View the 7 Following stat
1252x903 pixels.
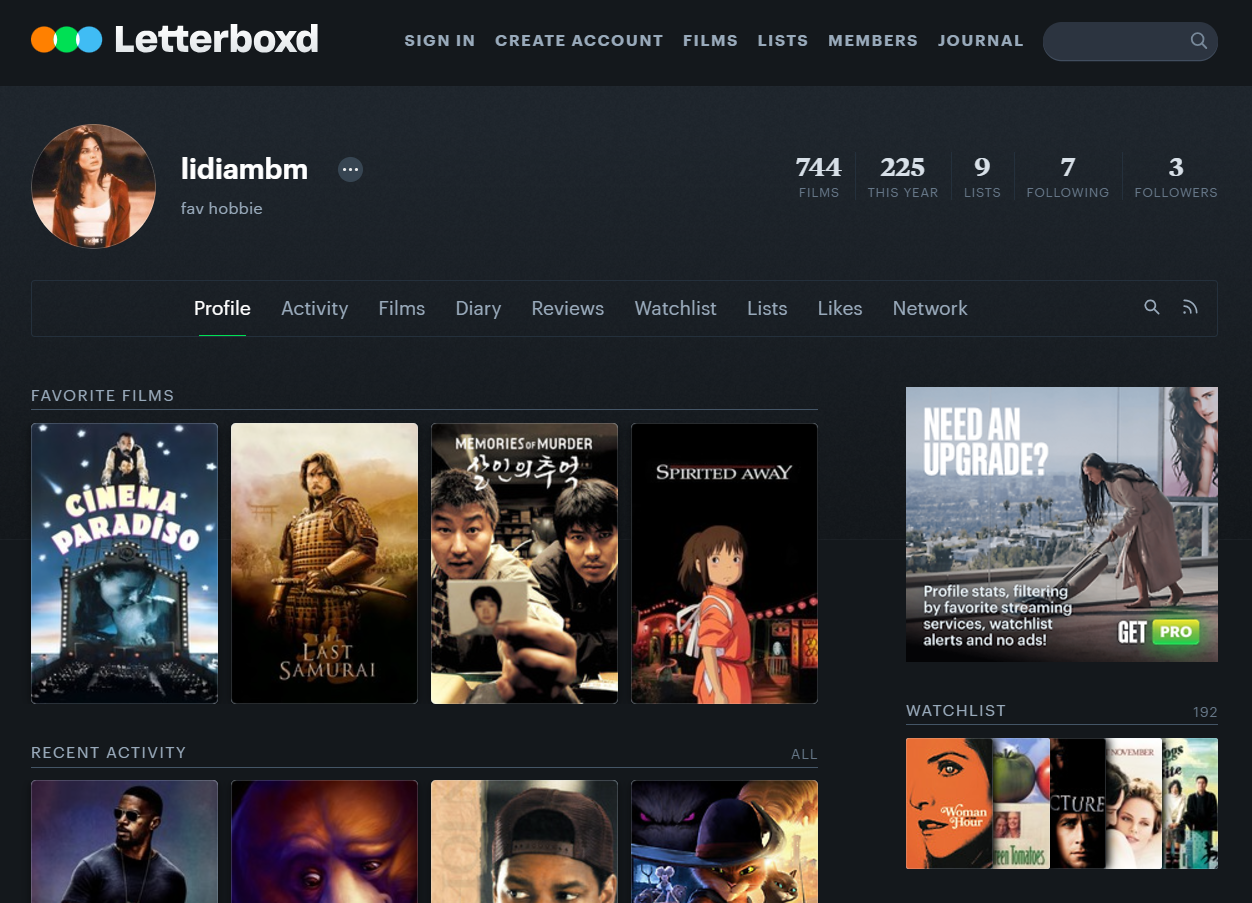point(1068,177)
